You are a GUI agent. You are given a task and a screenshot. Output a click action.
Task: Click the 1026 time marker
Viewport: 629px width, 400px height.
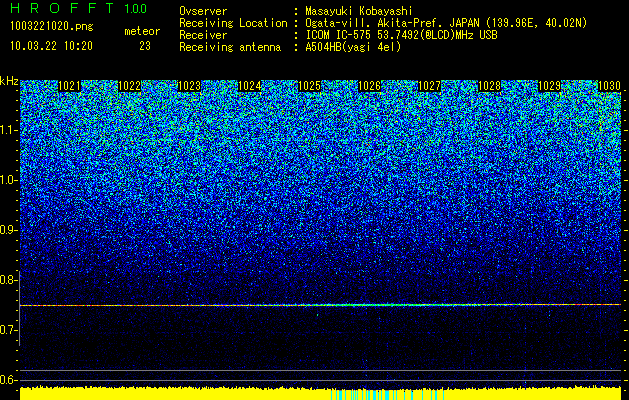(x=369, y=86)
